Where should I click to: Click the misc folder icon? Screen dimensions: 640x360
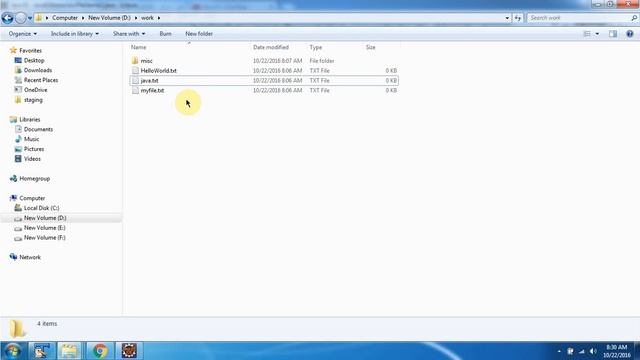135,61
